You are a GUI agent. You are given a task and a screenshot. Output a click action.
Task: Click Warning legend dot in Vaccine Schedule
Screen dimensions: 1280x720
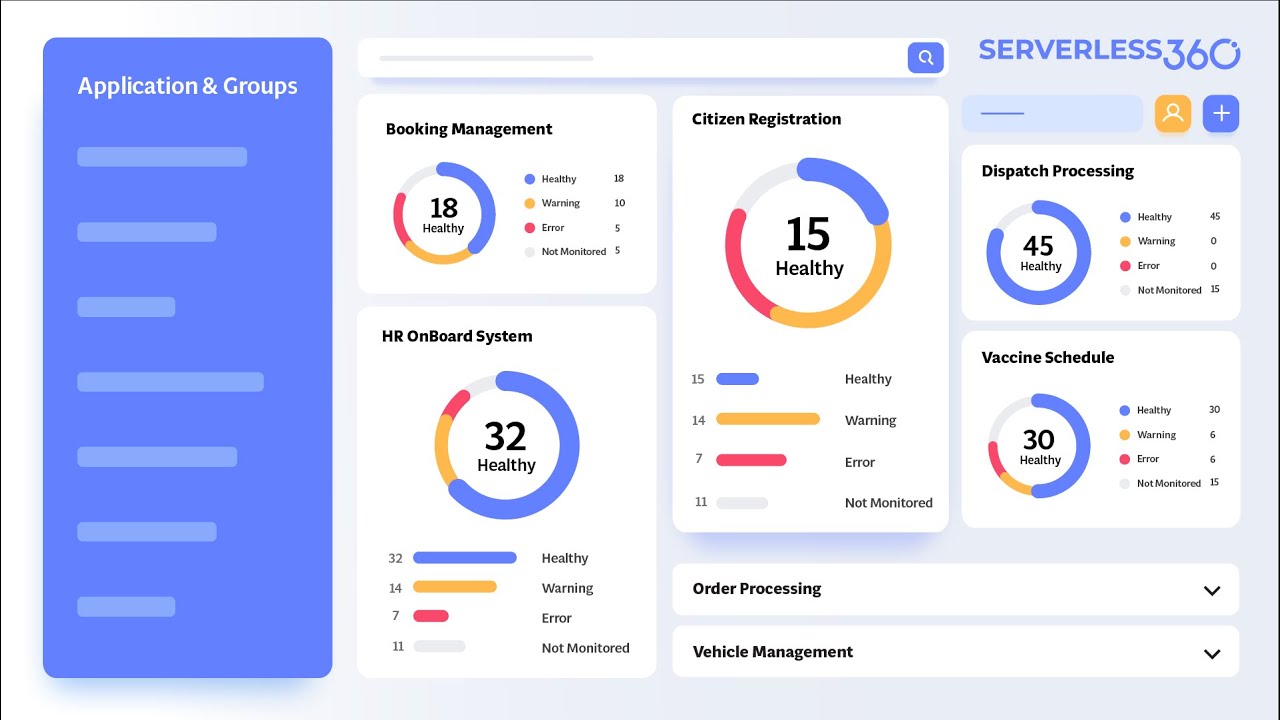1125,435
